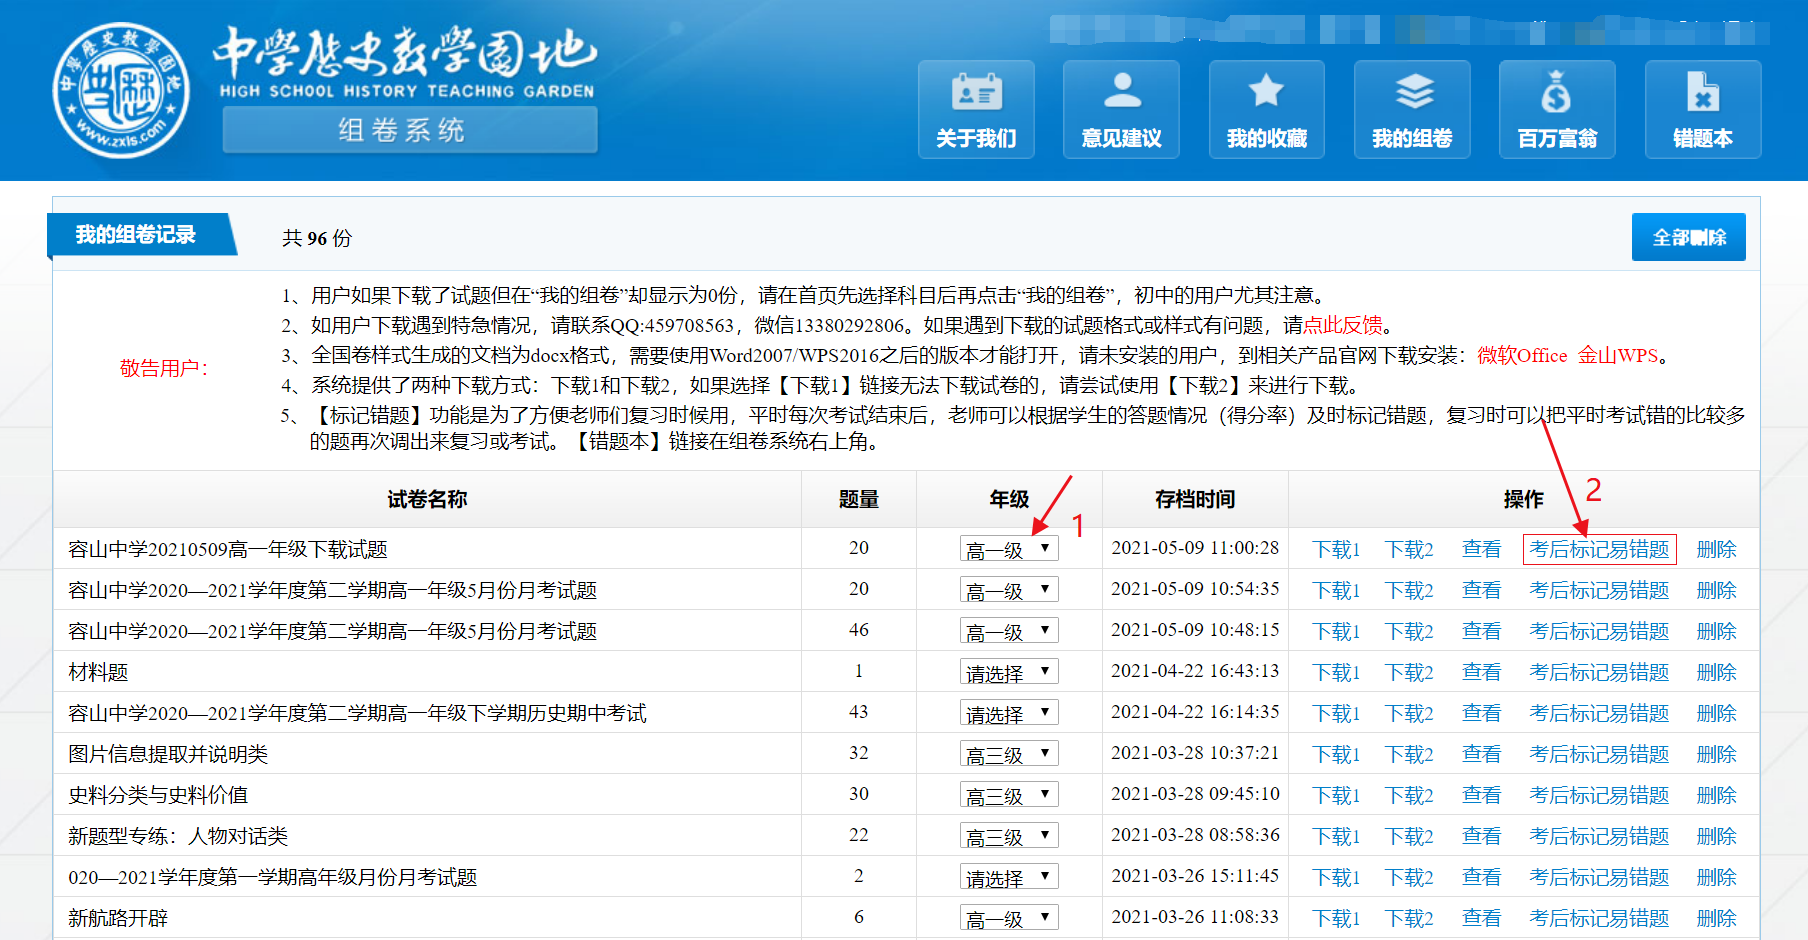
Task: Click the 全部删除 button
Action: coord(1688,237)
